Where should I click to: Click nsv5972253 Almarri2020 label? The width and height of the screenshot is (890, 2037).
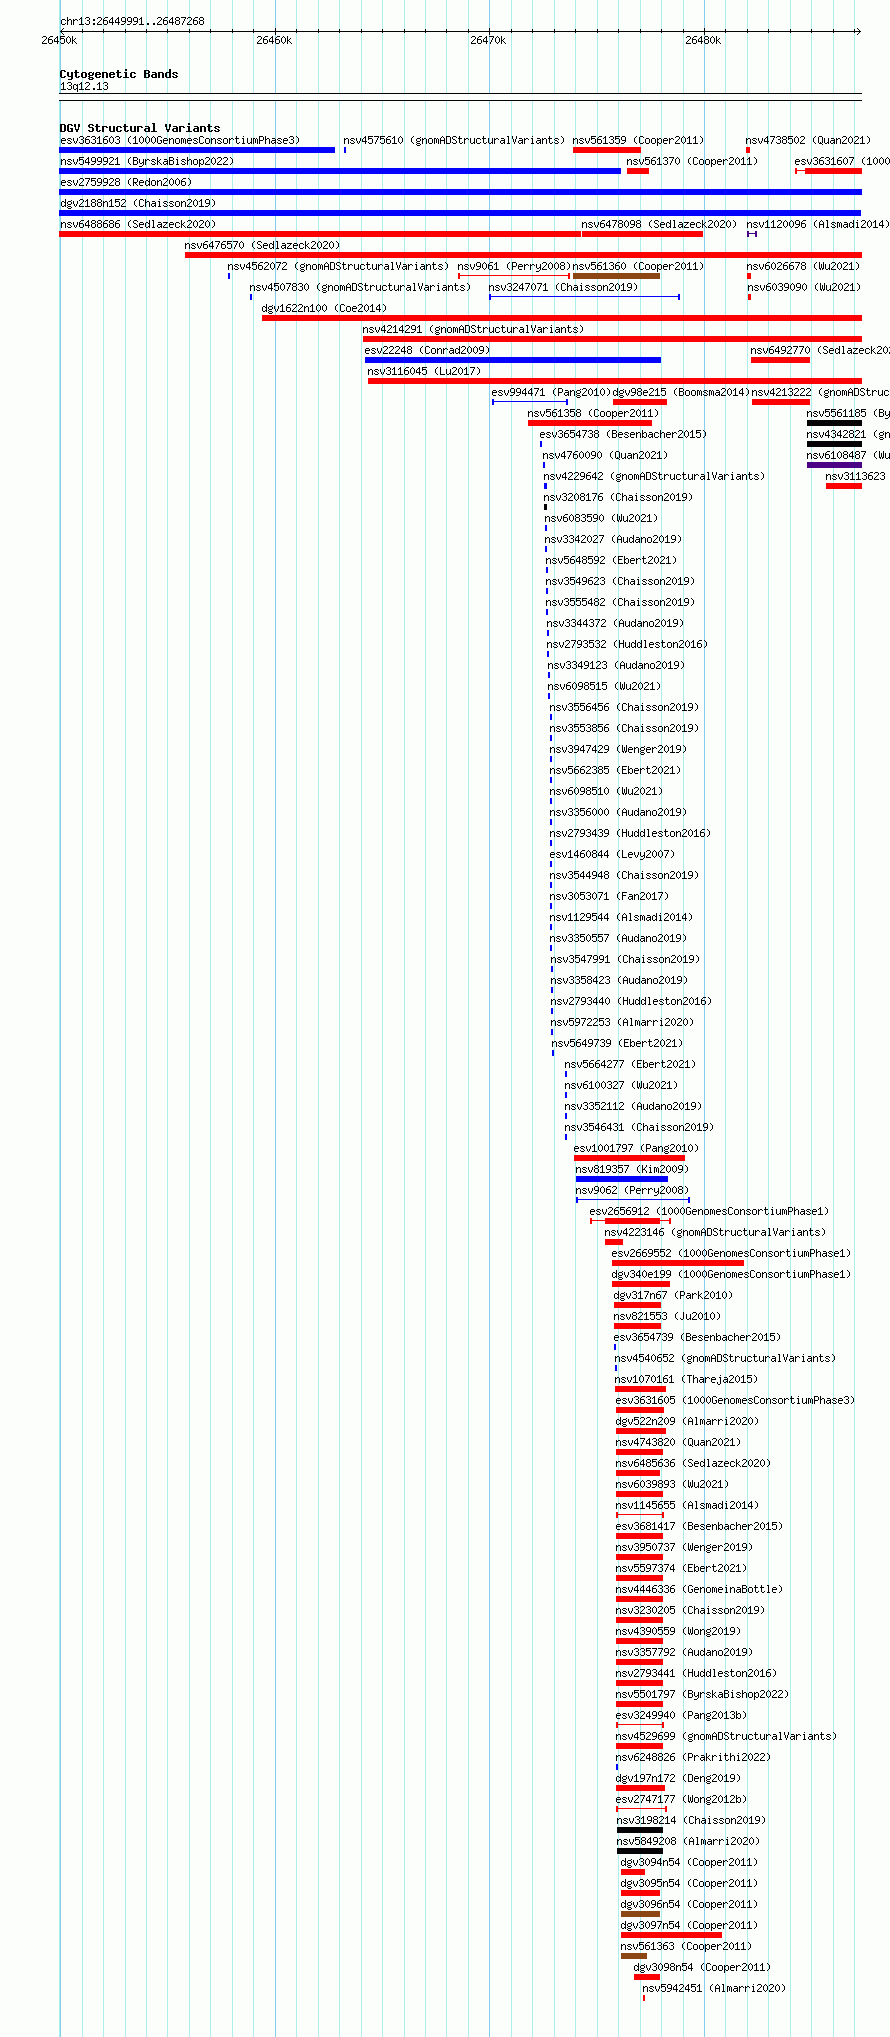(x=622, y=1022)
